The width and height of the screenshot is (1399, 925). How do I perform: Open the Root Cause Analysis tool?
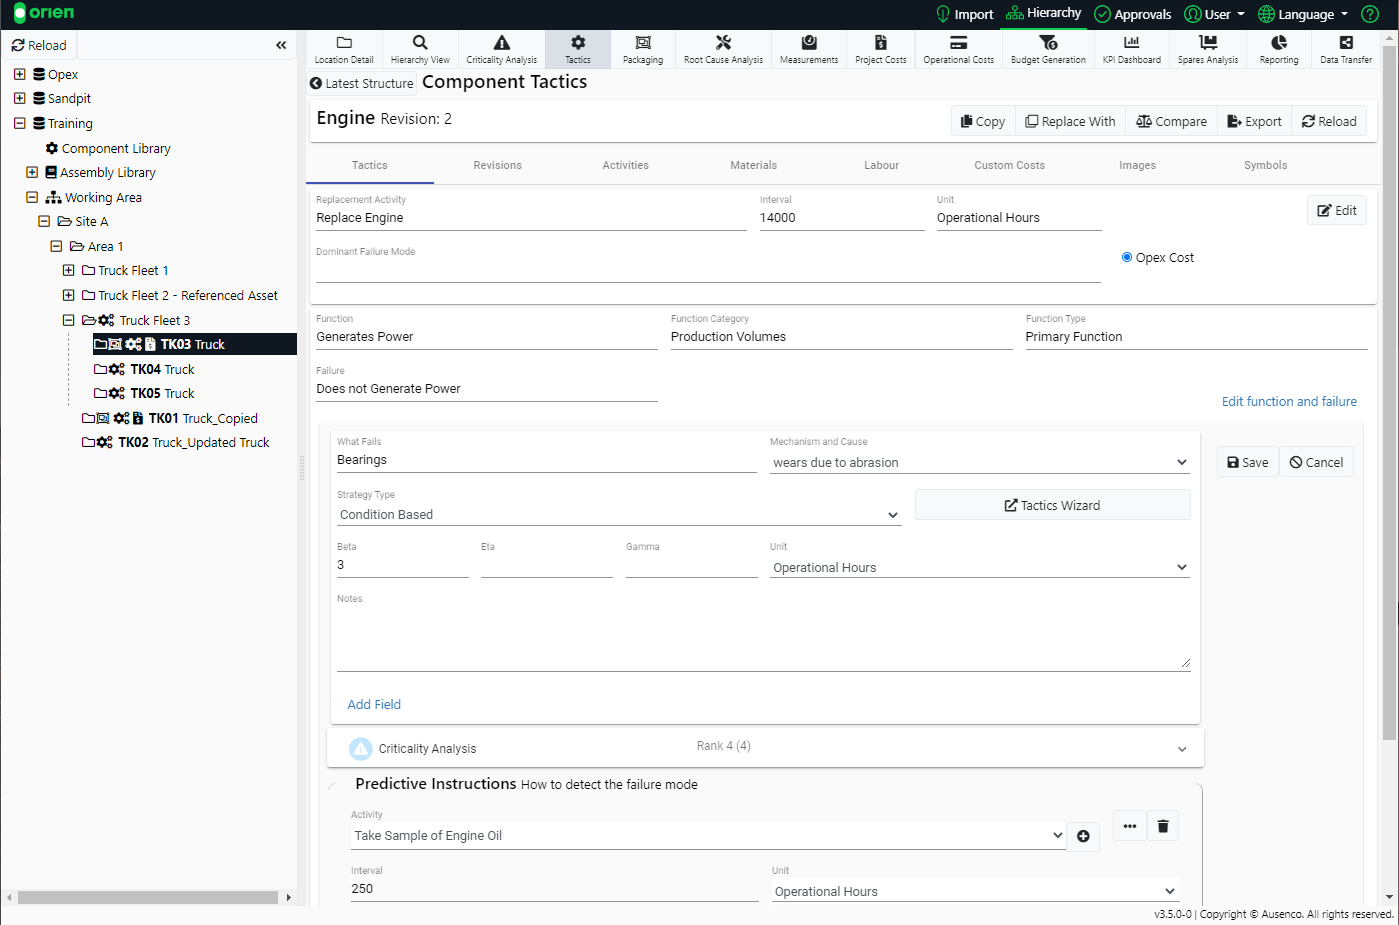pos(723,48)
